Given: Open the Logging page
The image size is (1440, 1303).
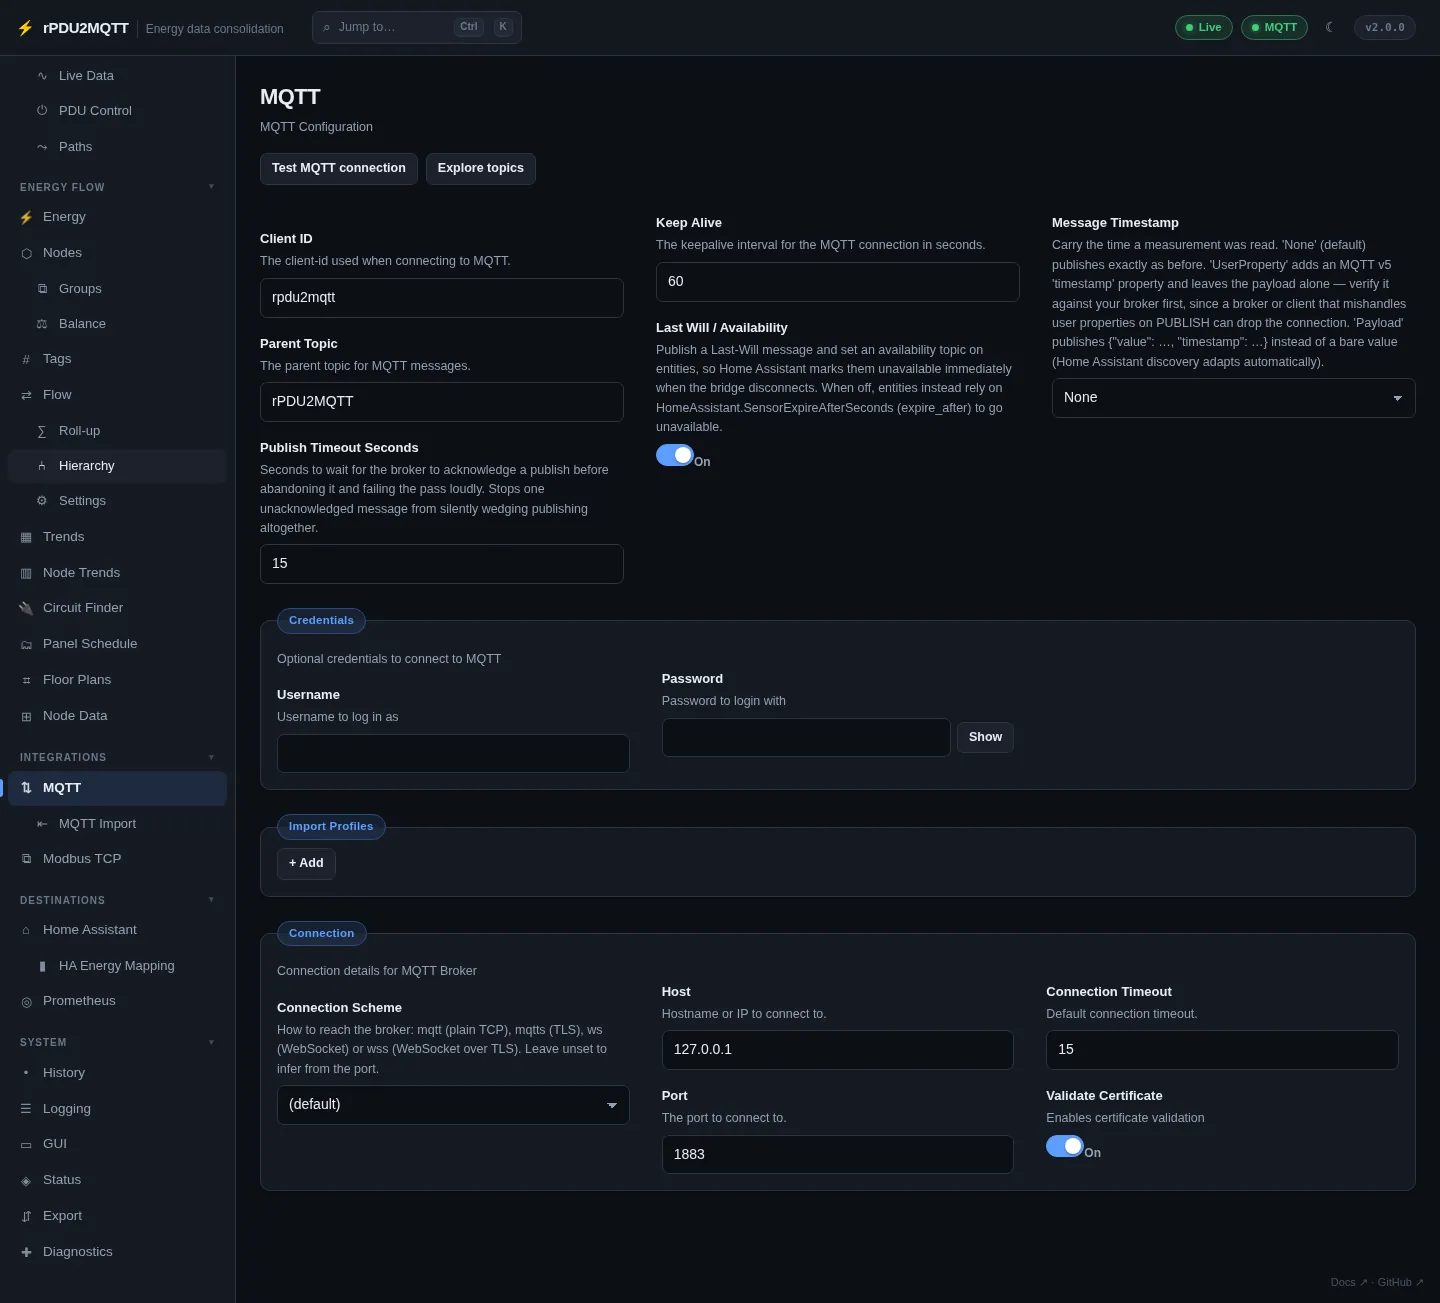Looking at the screenshot, I should click(117, 1109).
